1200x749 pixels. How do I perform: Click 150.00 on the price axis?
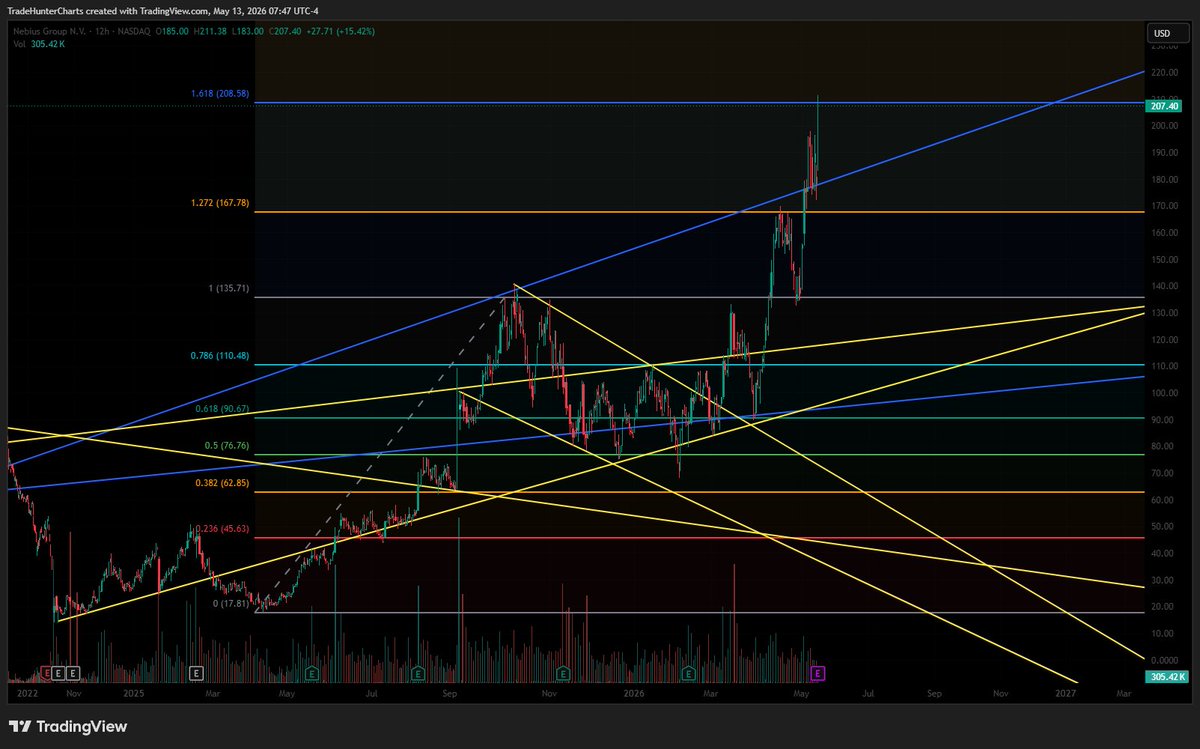point(1165,260)
